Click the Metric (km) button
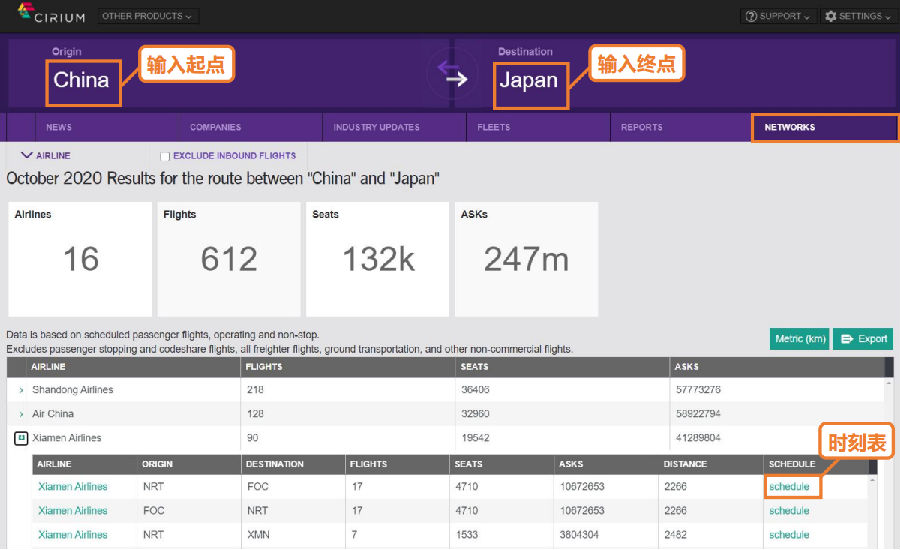The height and width of the screenshot is (550, 900). click(799, 339)
